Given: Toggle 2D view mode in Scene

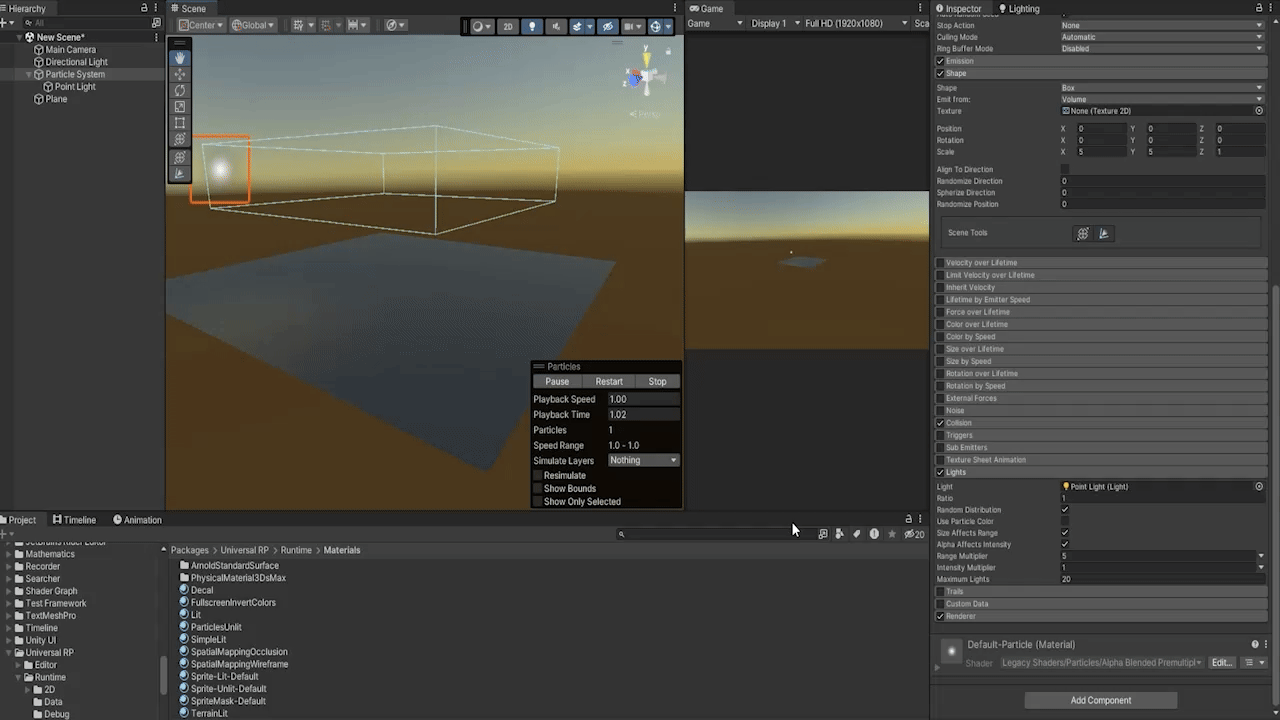Looking at the screenshot, I should 508,26.
